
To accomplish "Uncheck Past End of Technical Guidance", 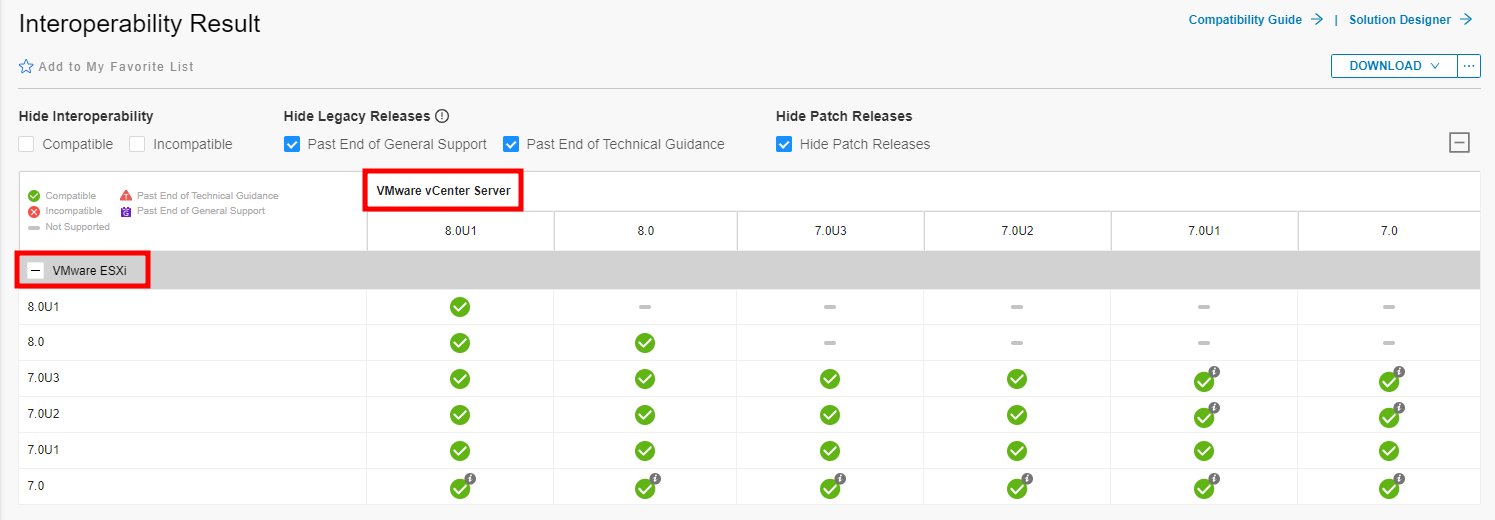I will click(x=511, y=144).
